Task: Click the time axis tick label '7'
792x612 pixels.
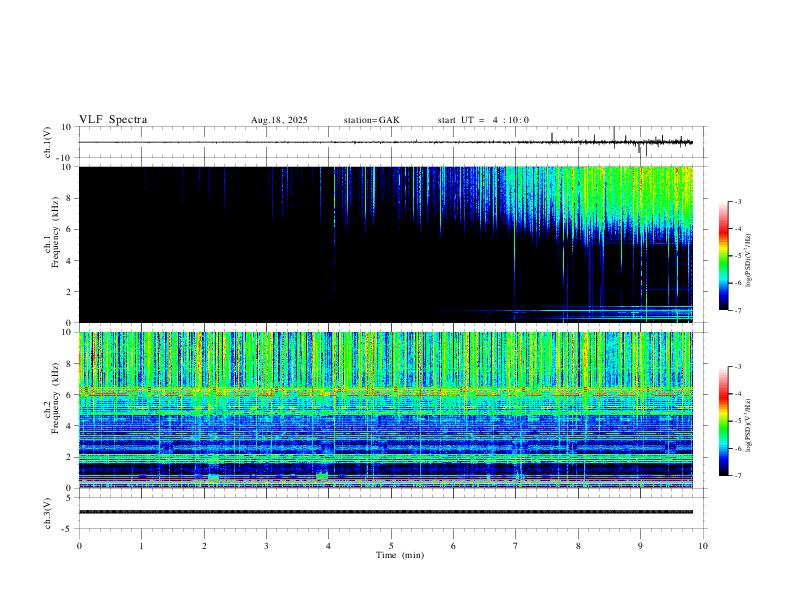Action: point(516,546)
